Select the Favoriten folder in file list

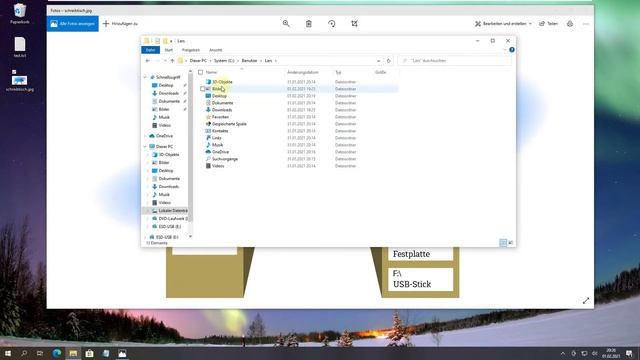coord(220,117)
